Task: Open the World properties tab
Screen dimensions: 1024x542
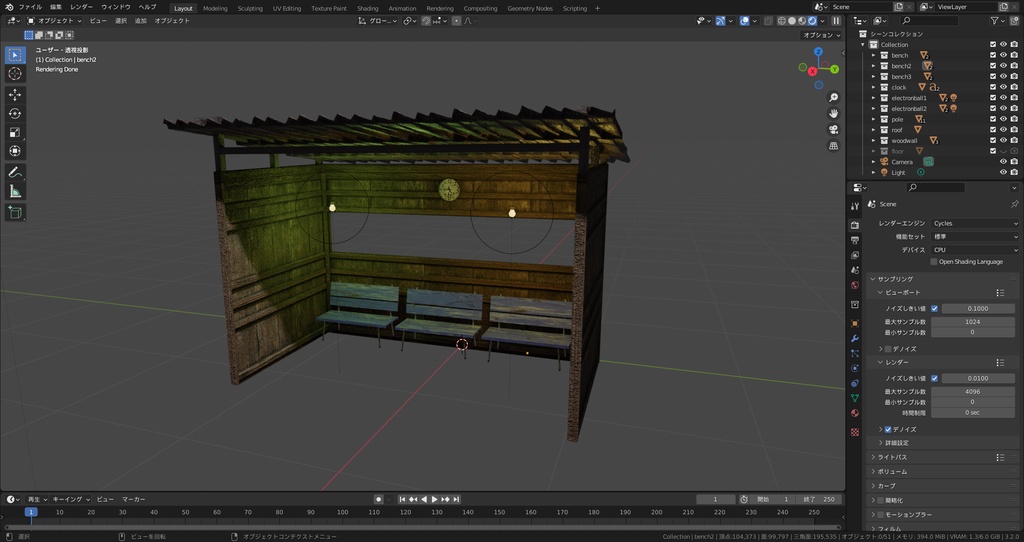Action: point(855,285)
